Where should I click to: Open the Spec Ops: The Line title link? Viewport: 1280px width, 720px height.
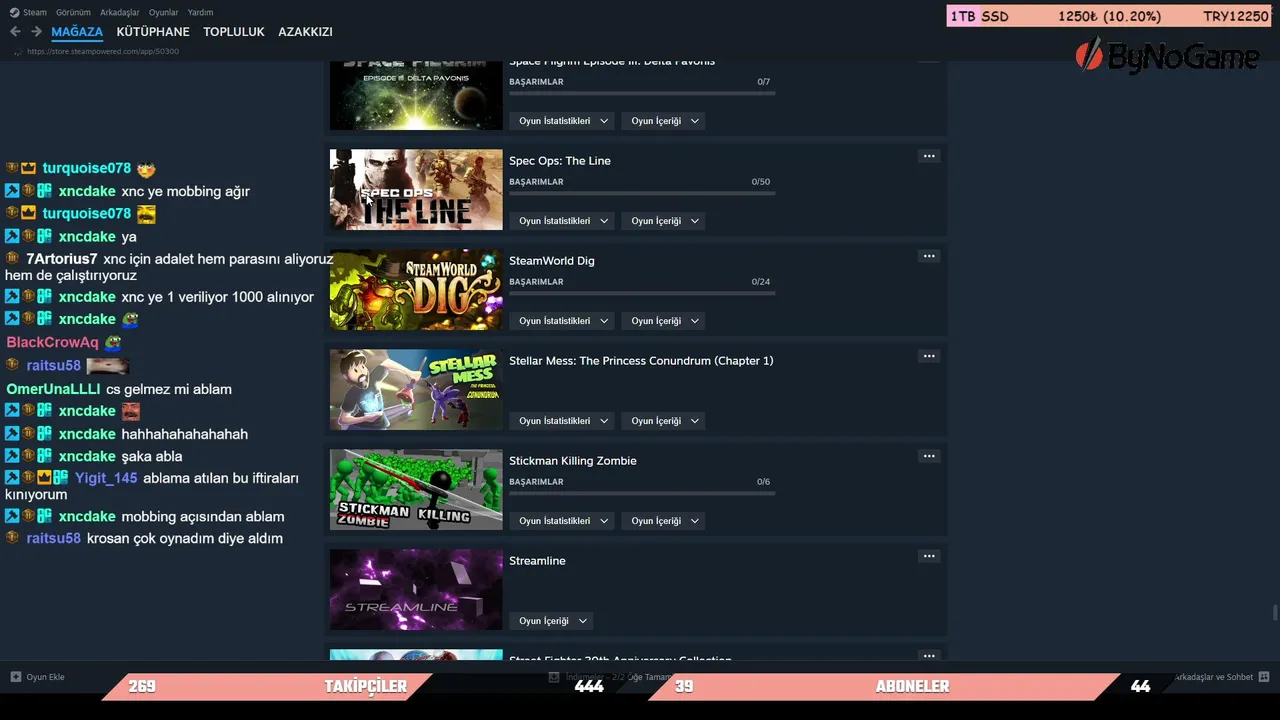click(560, 161)
